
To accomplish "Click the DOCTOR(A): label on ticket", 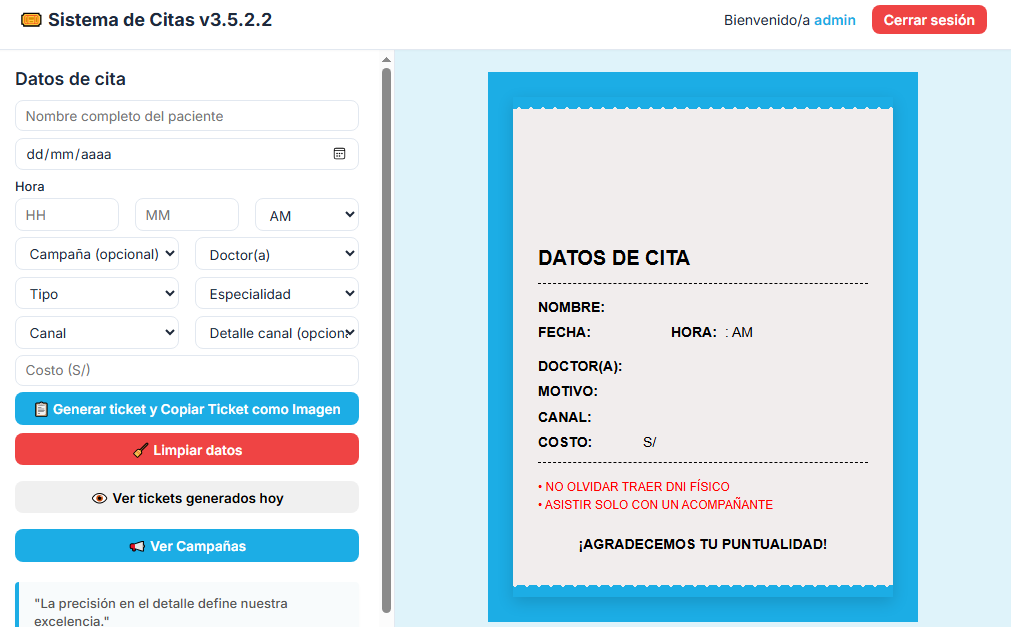I will click(580, 366).
